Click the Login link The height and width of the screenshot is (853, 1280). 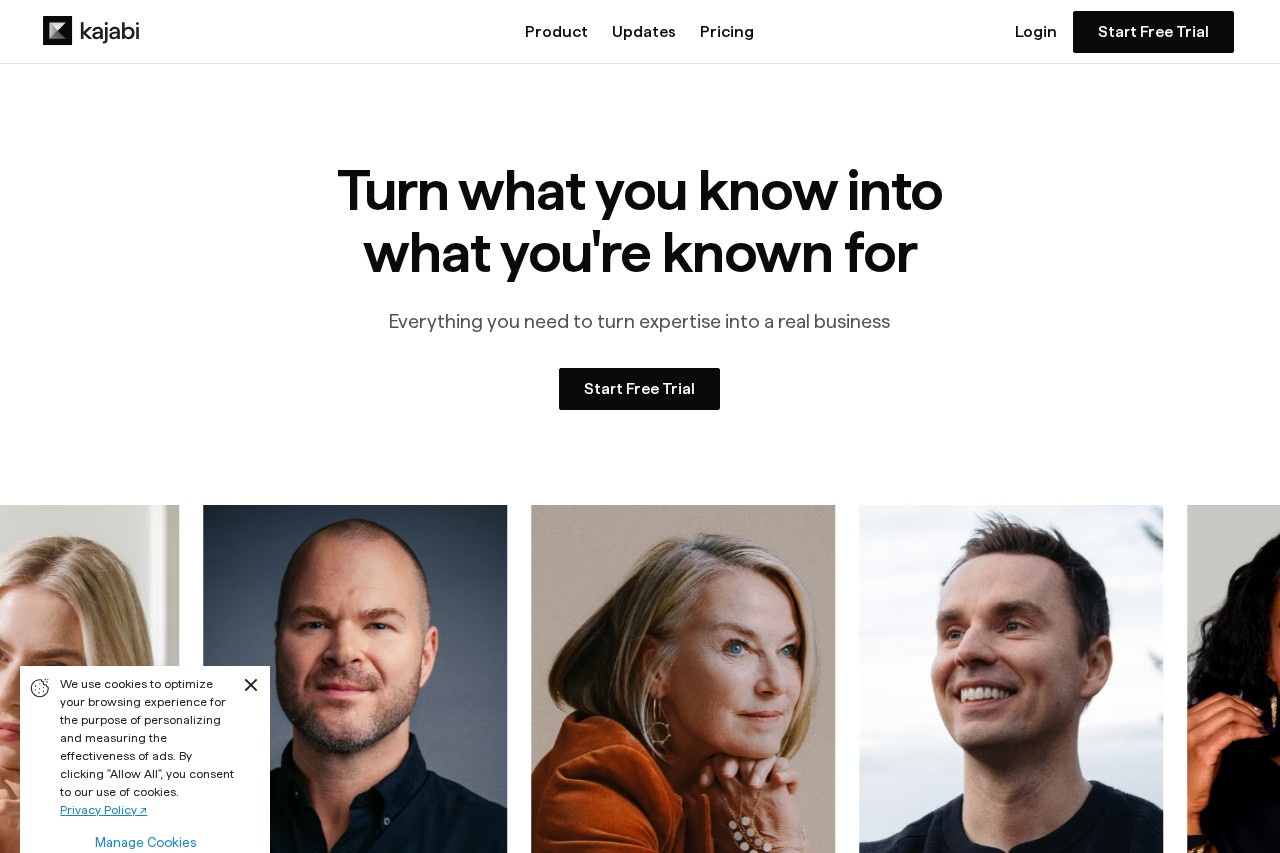pyautogui.click(x=1035, y=32)
